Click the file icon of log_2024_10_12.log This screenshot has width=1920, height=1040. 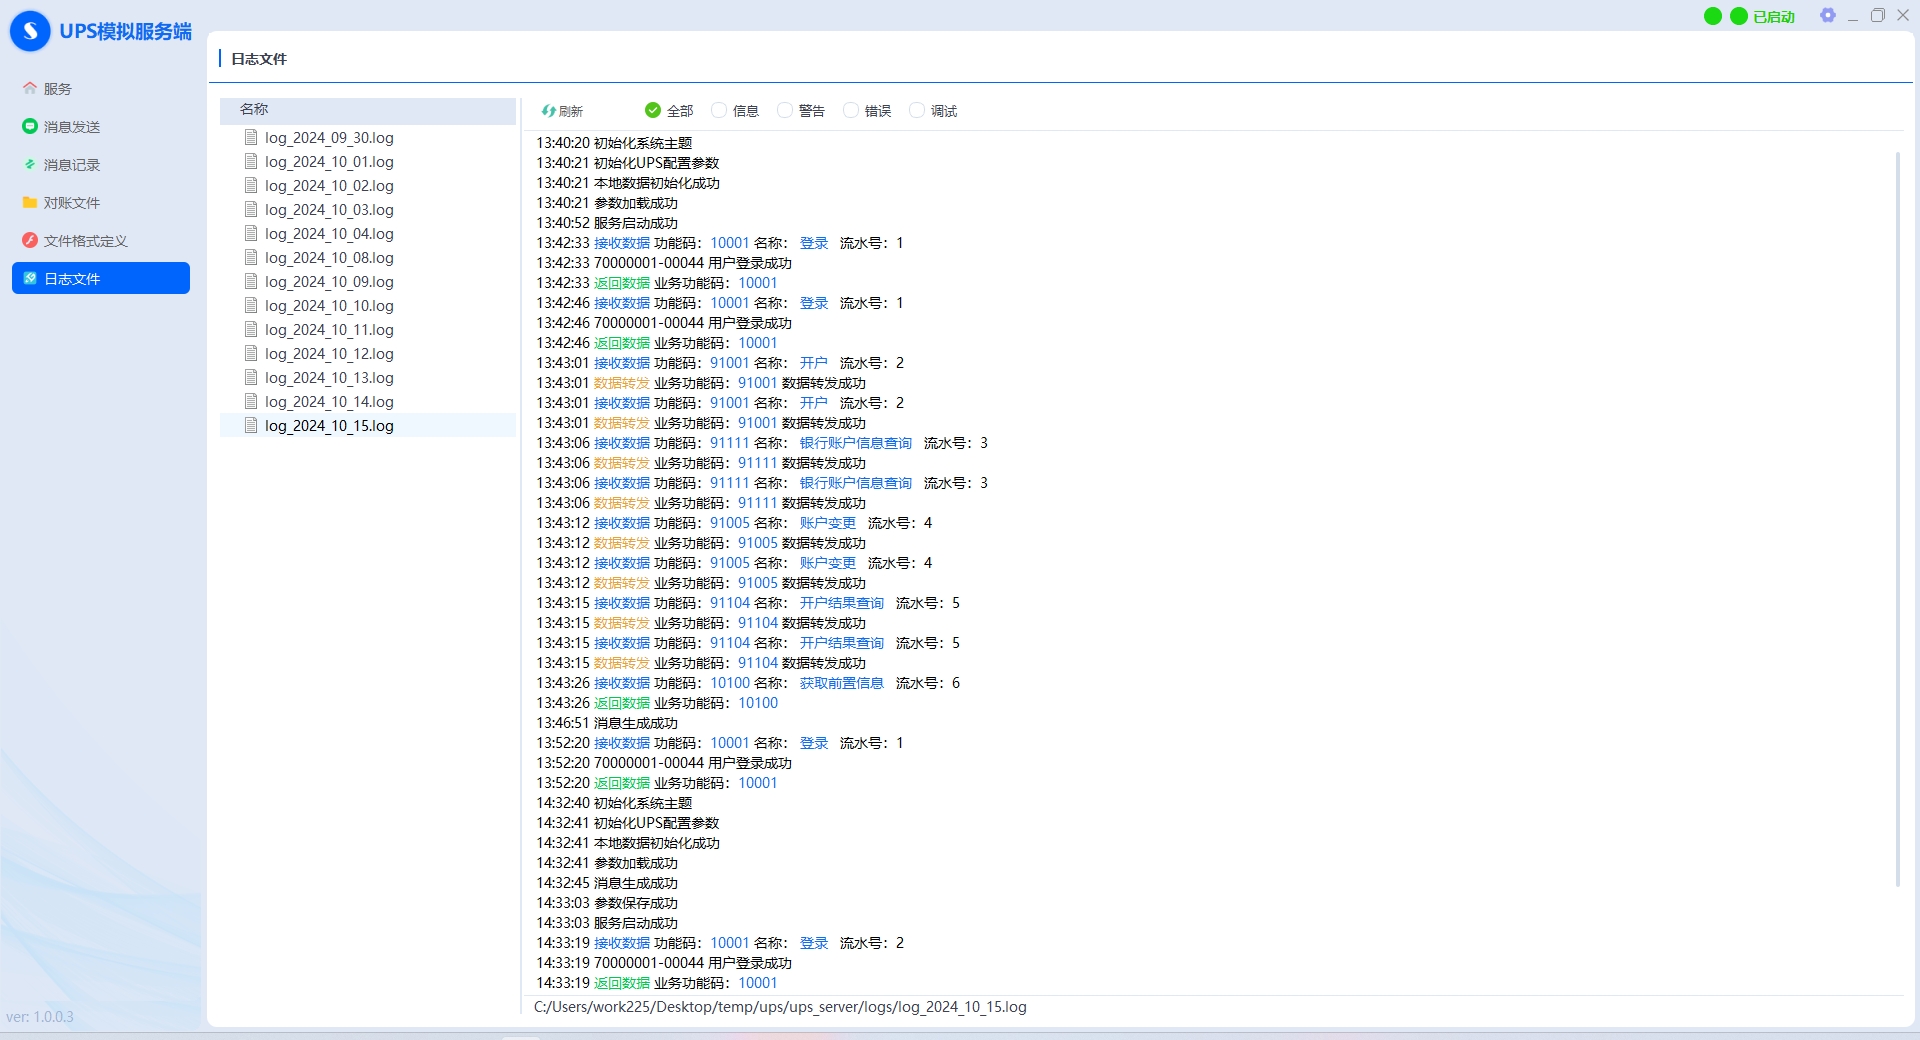pyautogui.click(x=251, y=353)
